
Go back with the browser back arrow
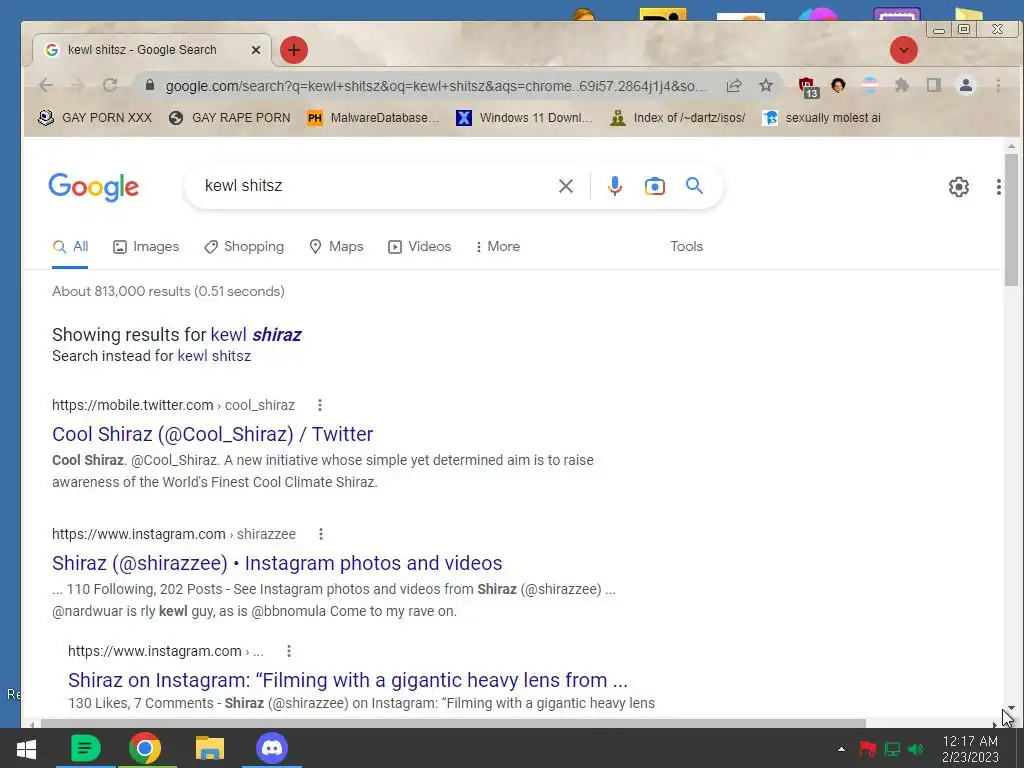click(x=46, y=85)
